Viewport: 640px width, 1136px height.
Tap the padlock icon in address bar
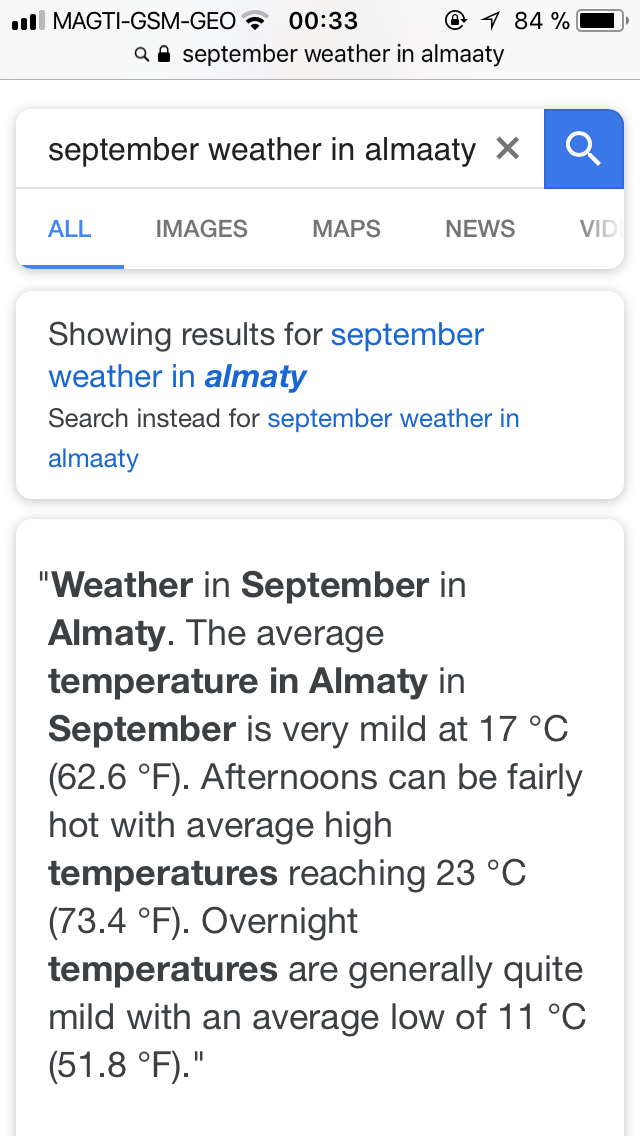tap(166, 54)
